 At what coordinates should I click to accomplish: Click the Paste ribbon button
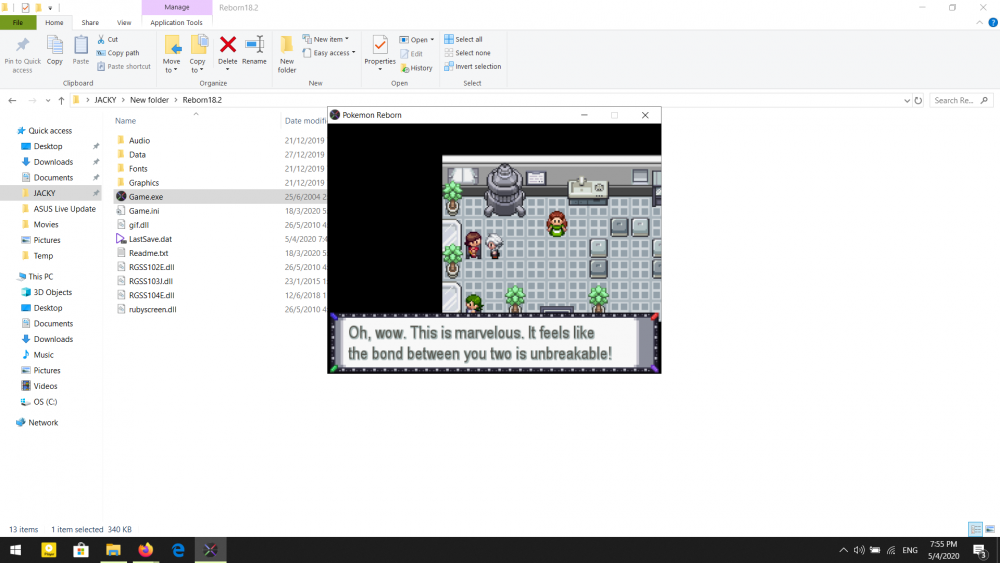coord(80,50)
